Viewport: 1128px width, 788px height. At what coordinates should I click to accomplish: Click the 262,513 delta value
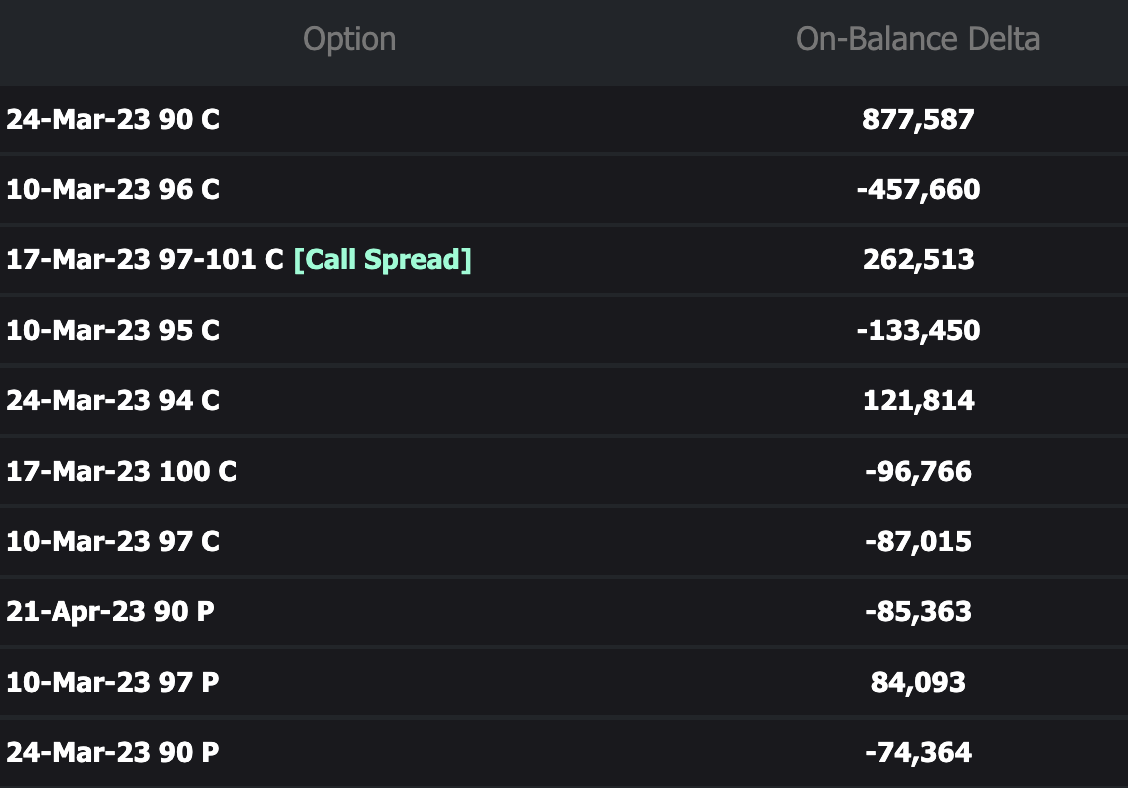tap(919, 260)
